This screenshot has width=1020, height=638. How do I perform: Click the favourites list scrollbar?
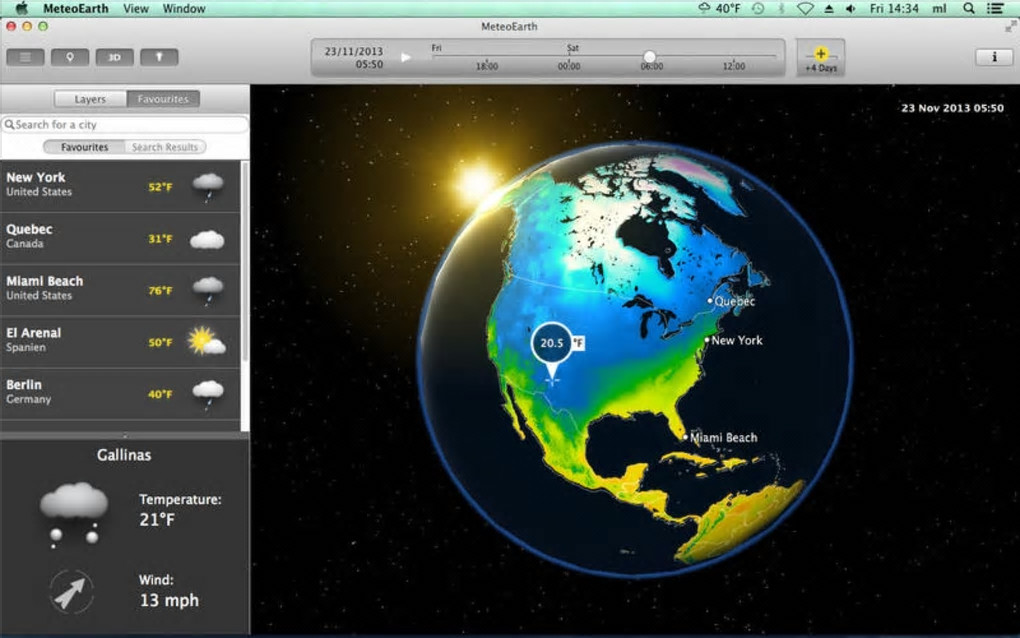pos(245,260)
